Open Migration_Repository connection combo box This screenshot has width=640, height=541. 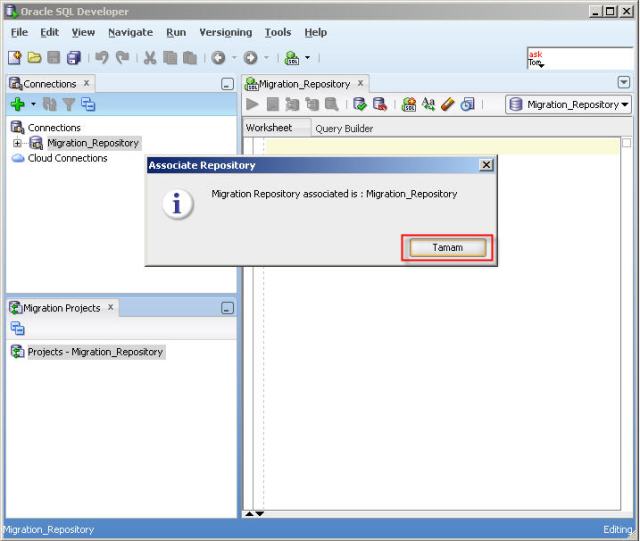[569, 105]
